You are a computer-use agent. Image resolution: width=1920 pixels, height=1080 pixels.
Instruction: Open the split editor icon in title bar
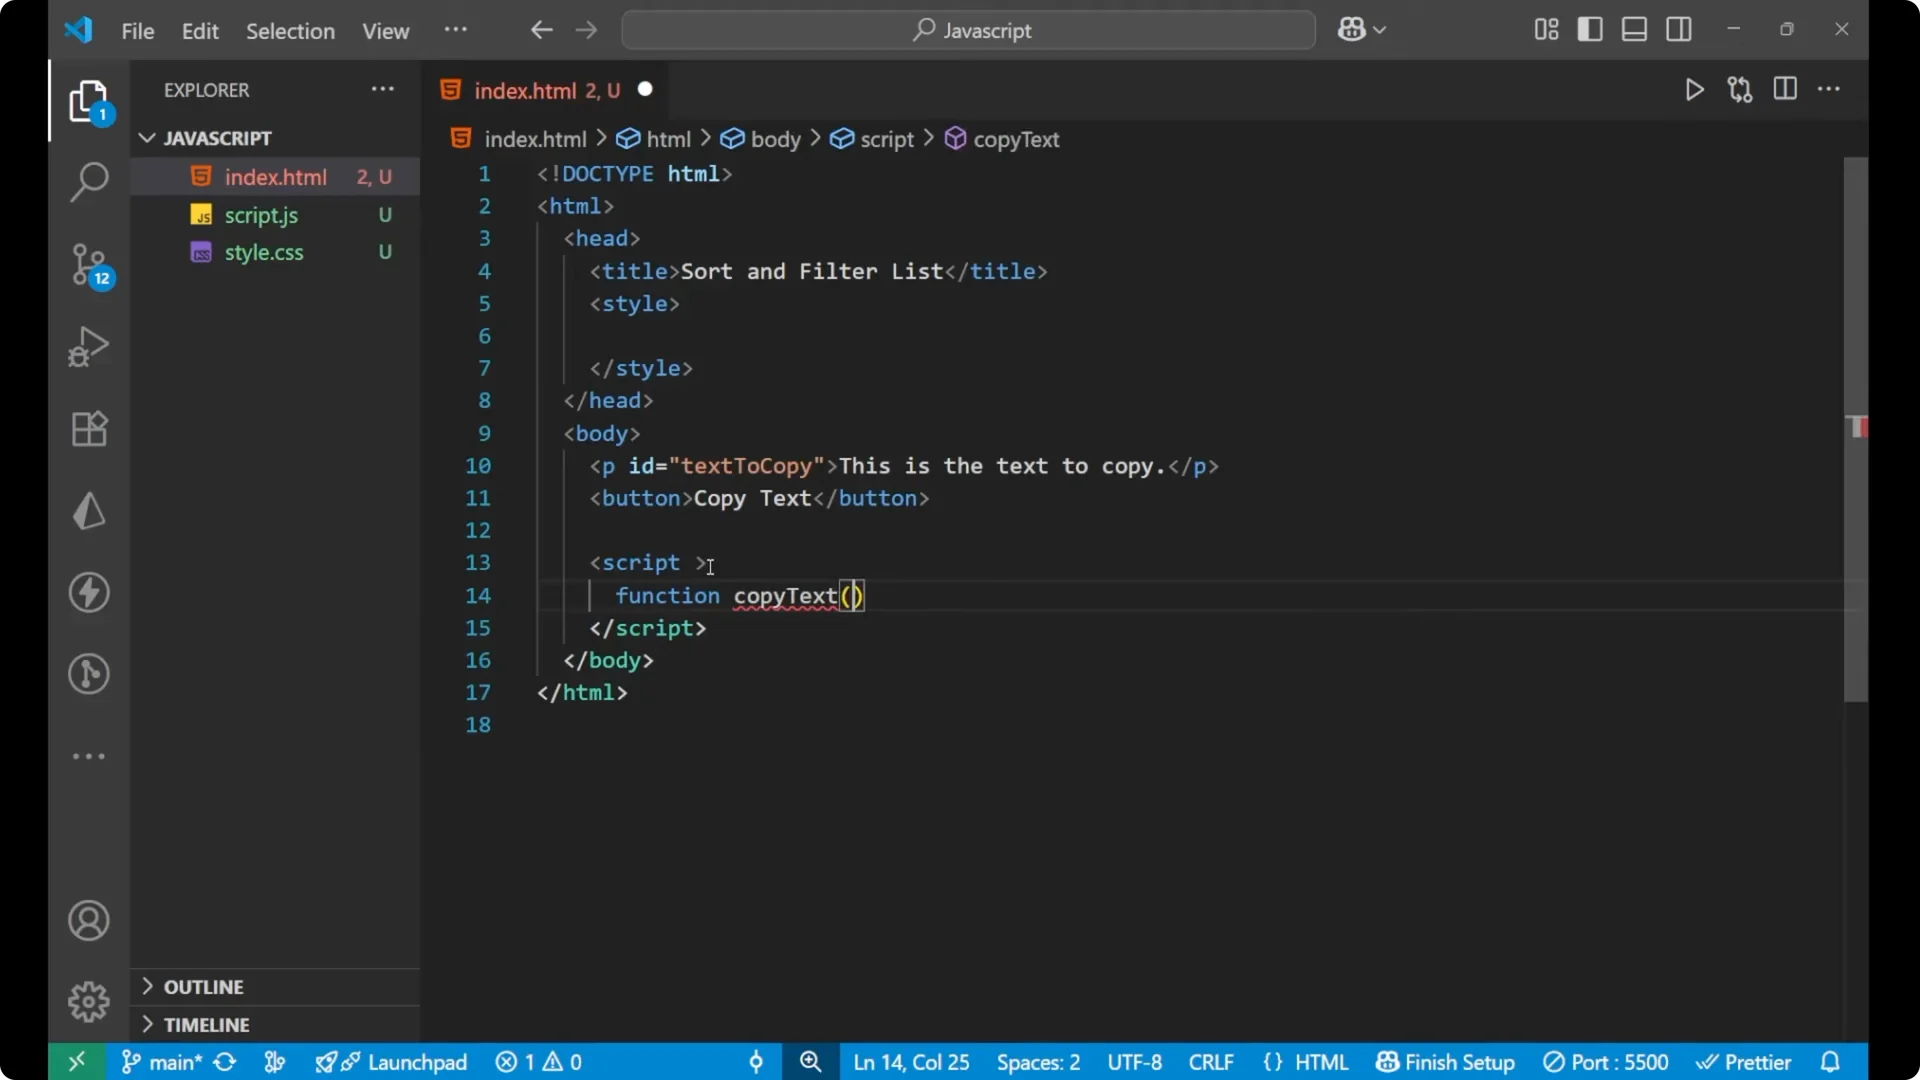(1786, 89)
